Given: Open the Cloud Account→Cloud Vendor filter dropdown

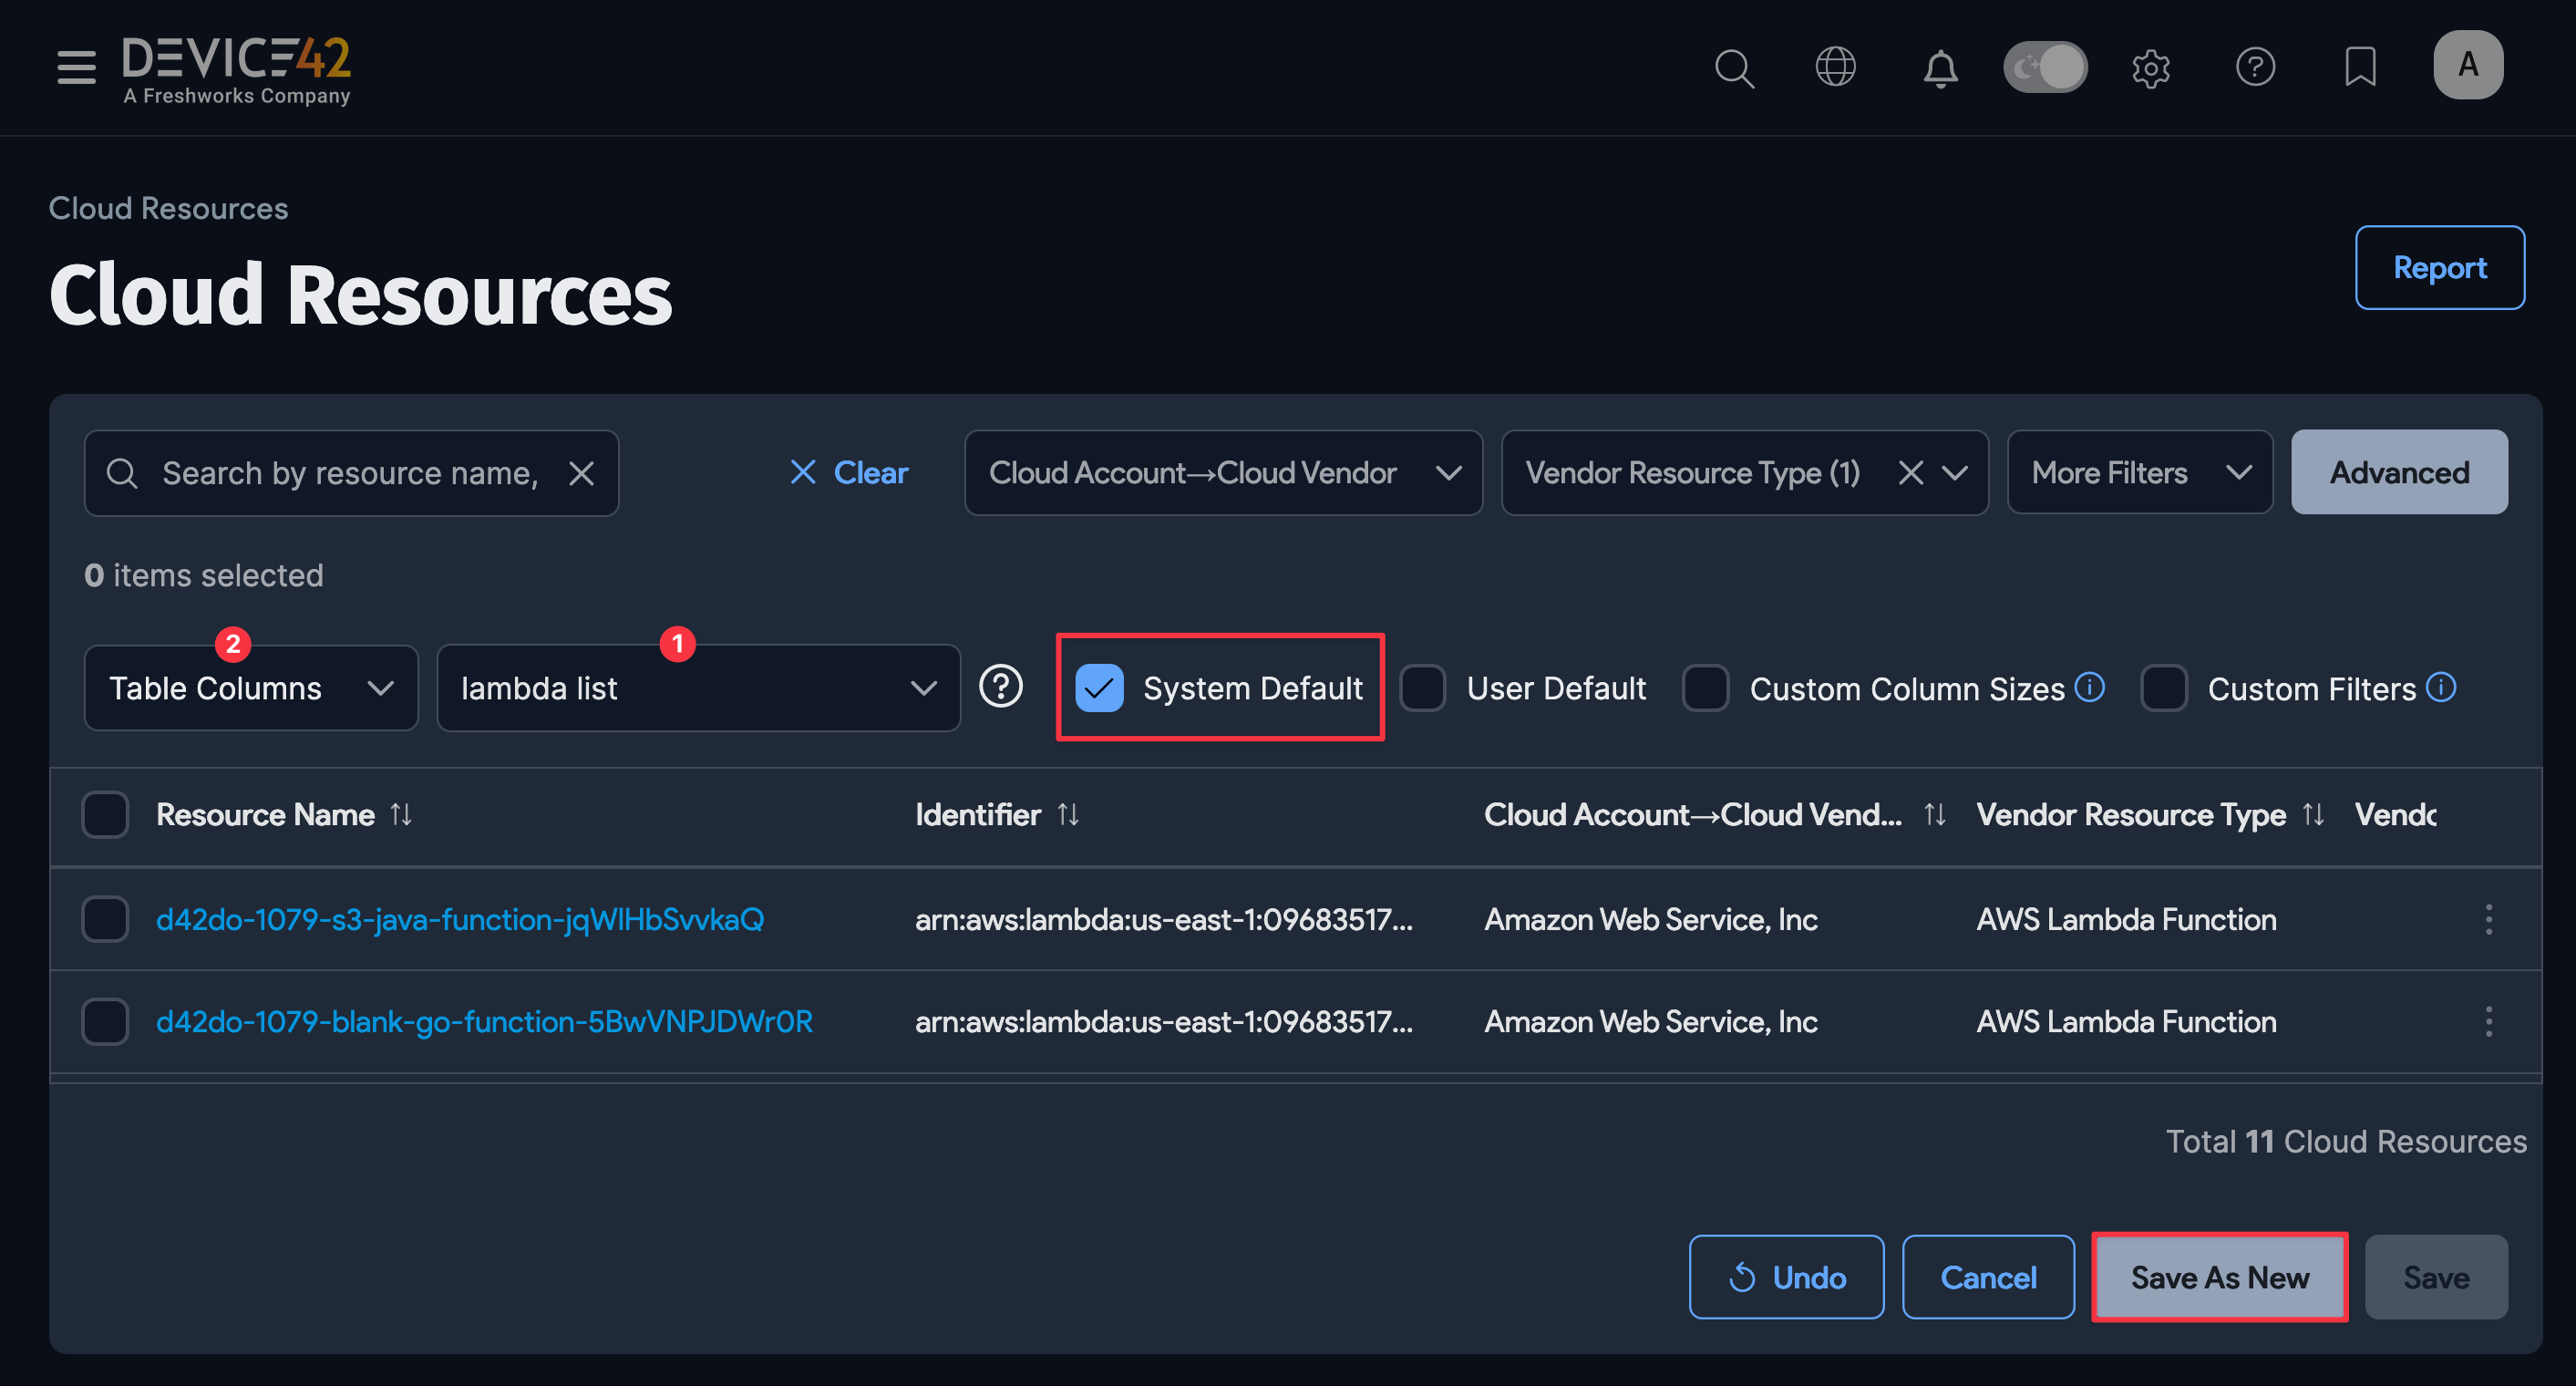Looking at the screenshot, I should coord(1222,472).
